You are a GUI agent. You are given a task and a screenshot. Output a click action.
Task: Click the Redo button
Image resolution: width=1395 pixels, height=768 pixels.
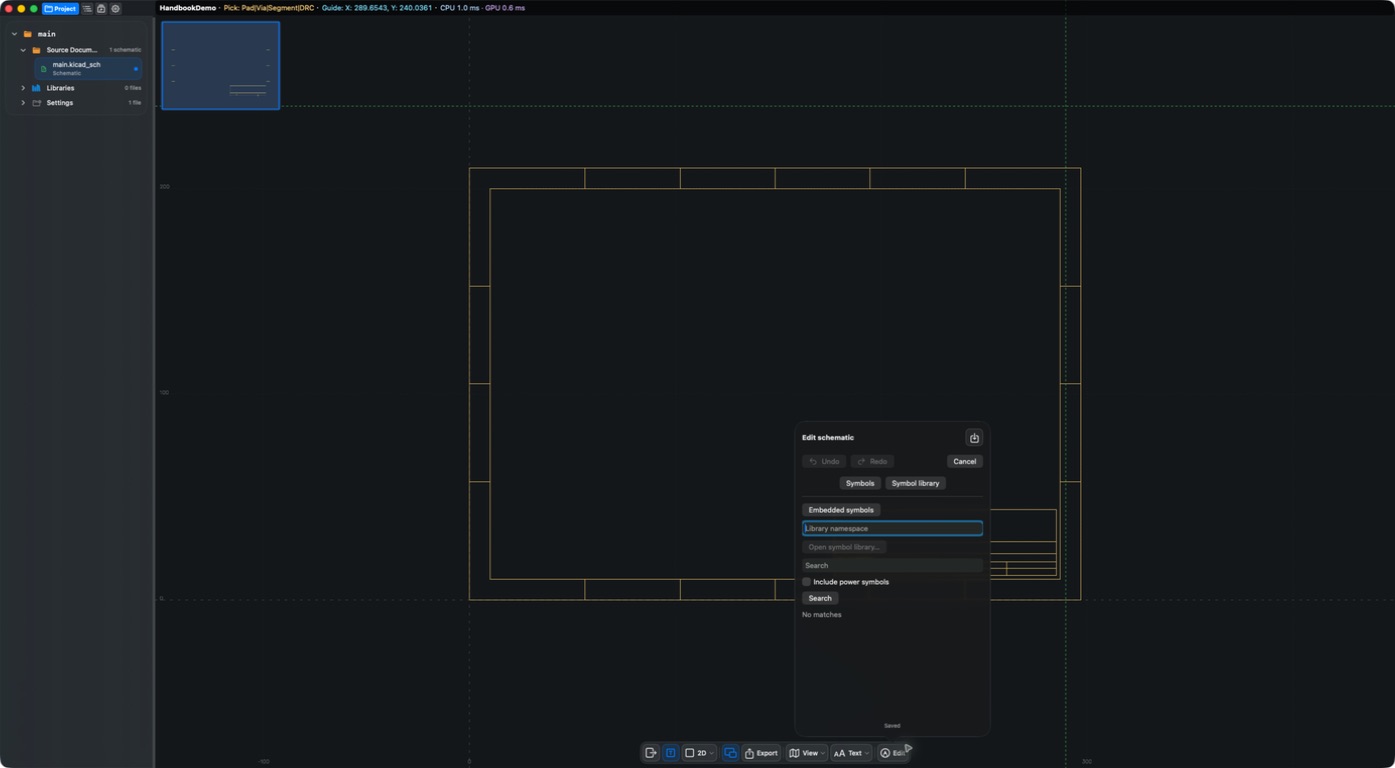872,461
